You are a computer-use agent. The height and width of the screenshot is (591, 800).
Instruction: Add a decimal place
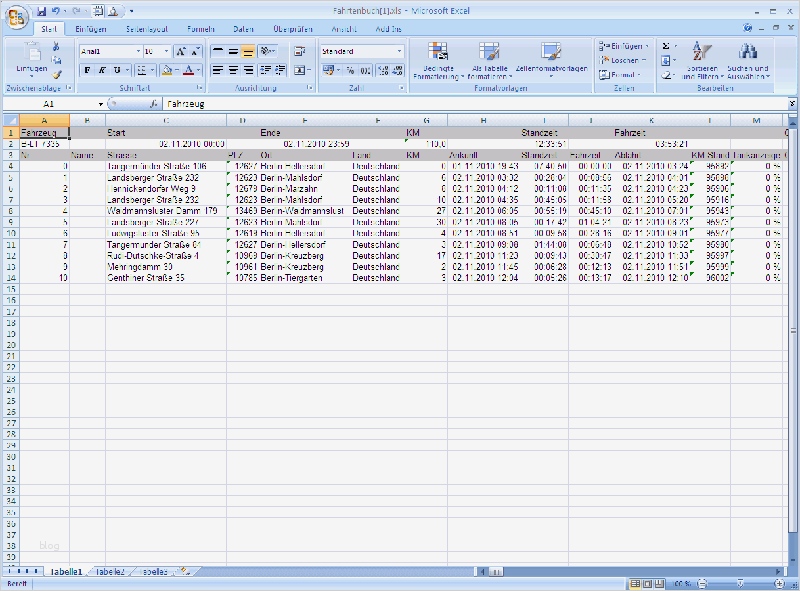(x=384, y=70)
